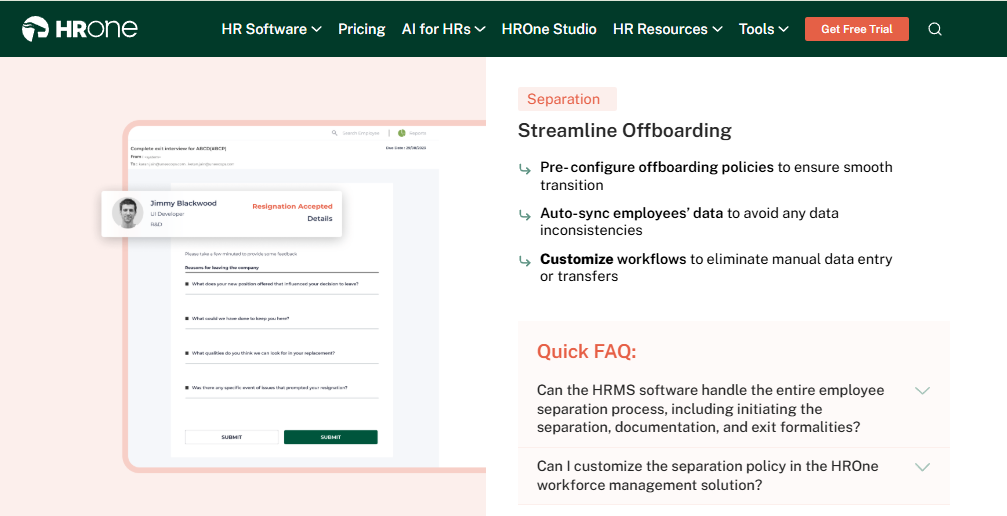Click the arrow icon beside Customize workflows
This screenshot has width=1007, height=516.
[525, 261]
